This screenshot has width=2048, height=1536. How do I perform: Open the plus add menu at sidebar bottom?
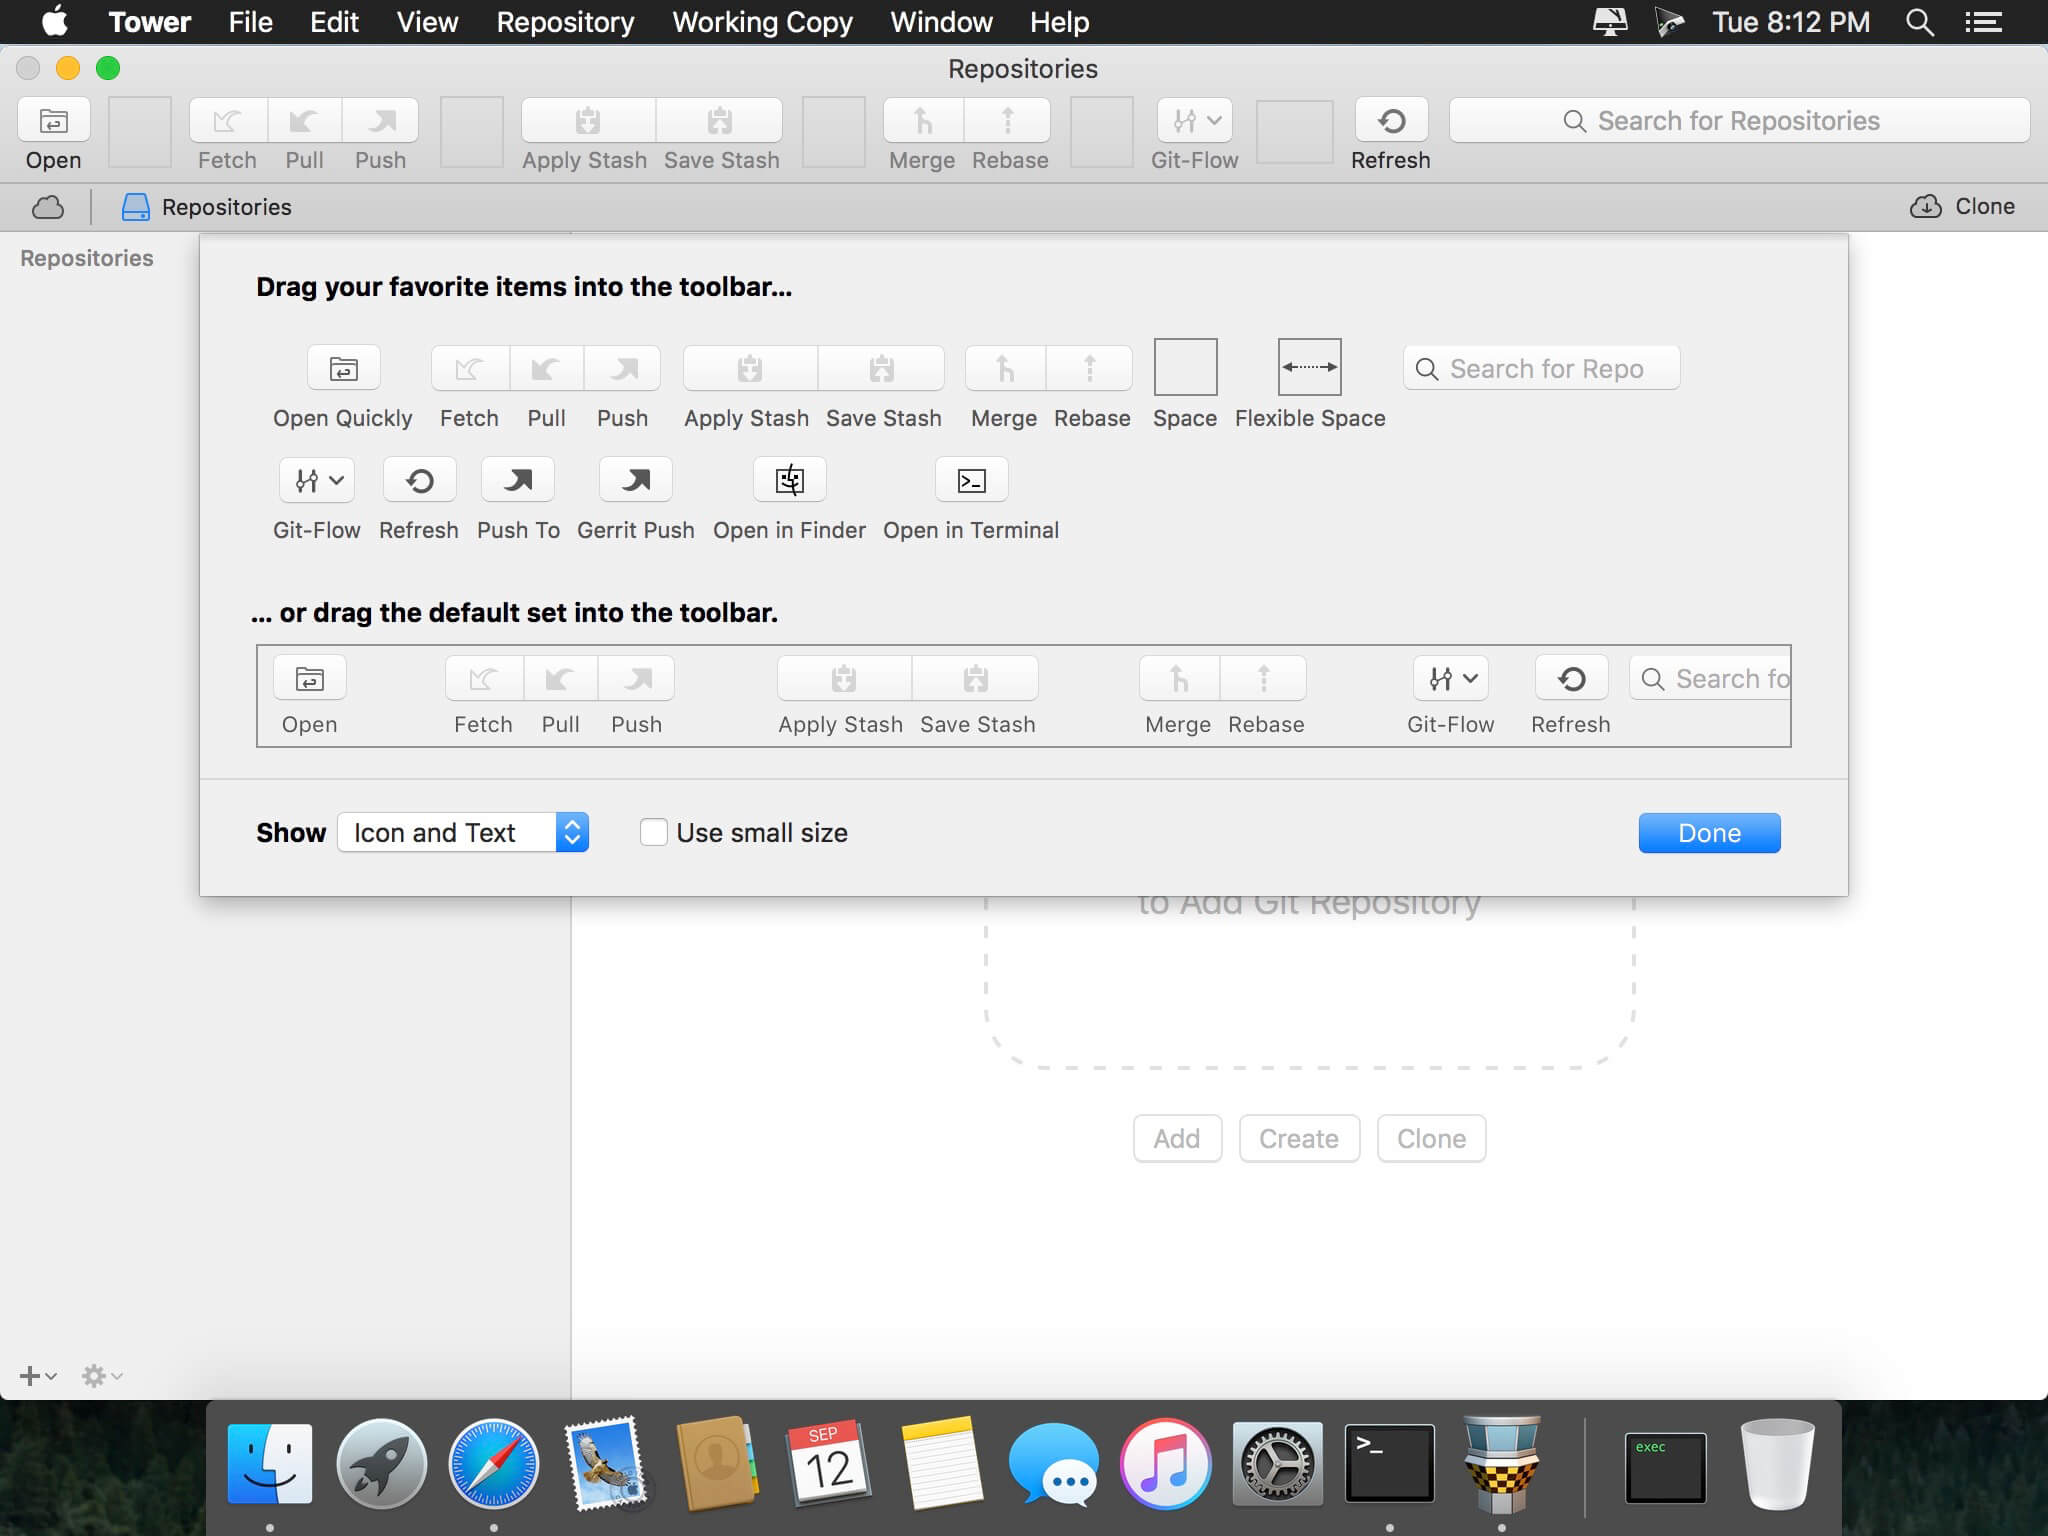click(38, 1376)
